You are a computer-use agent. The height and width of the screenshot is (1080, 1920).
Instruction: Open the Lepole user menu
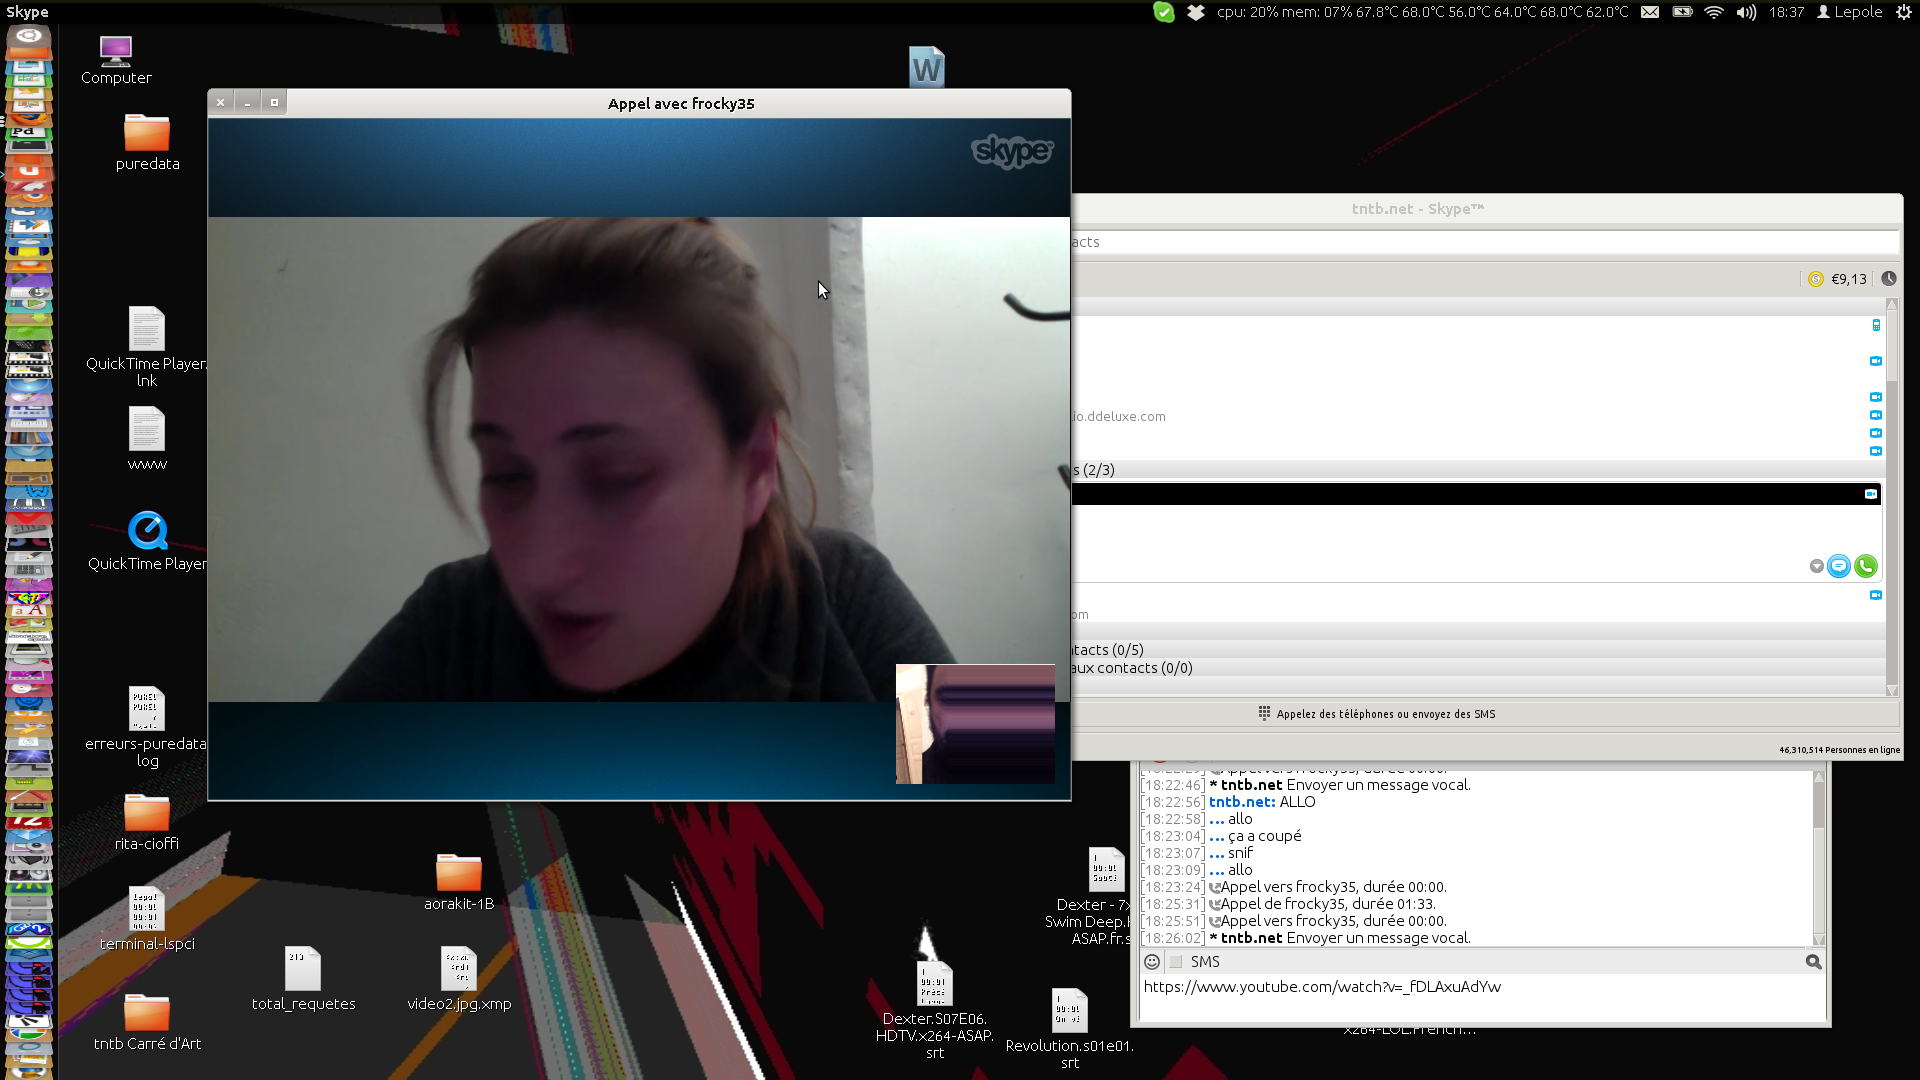point(1850,12)
